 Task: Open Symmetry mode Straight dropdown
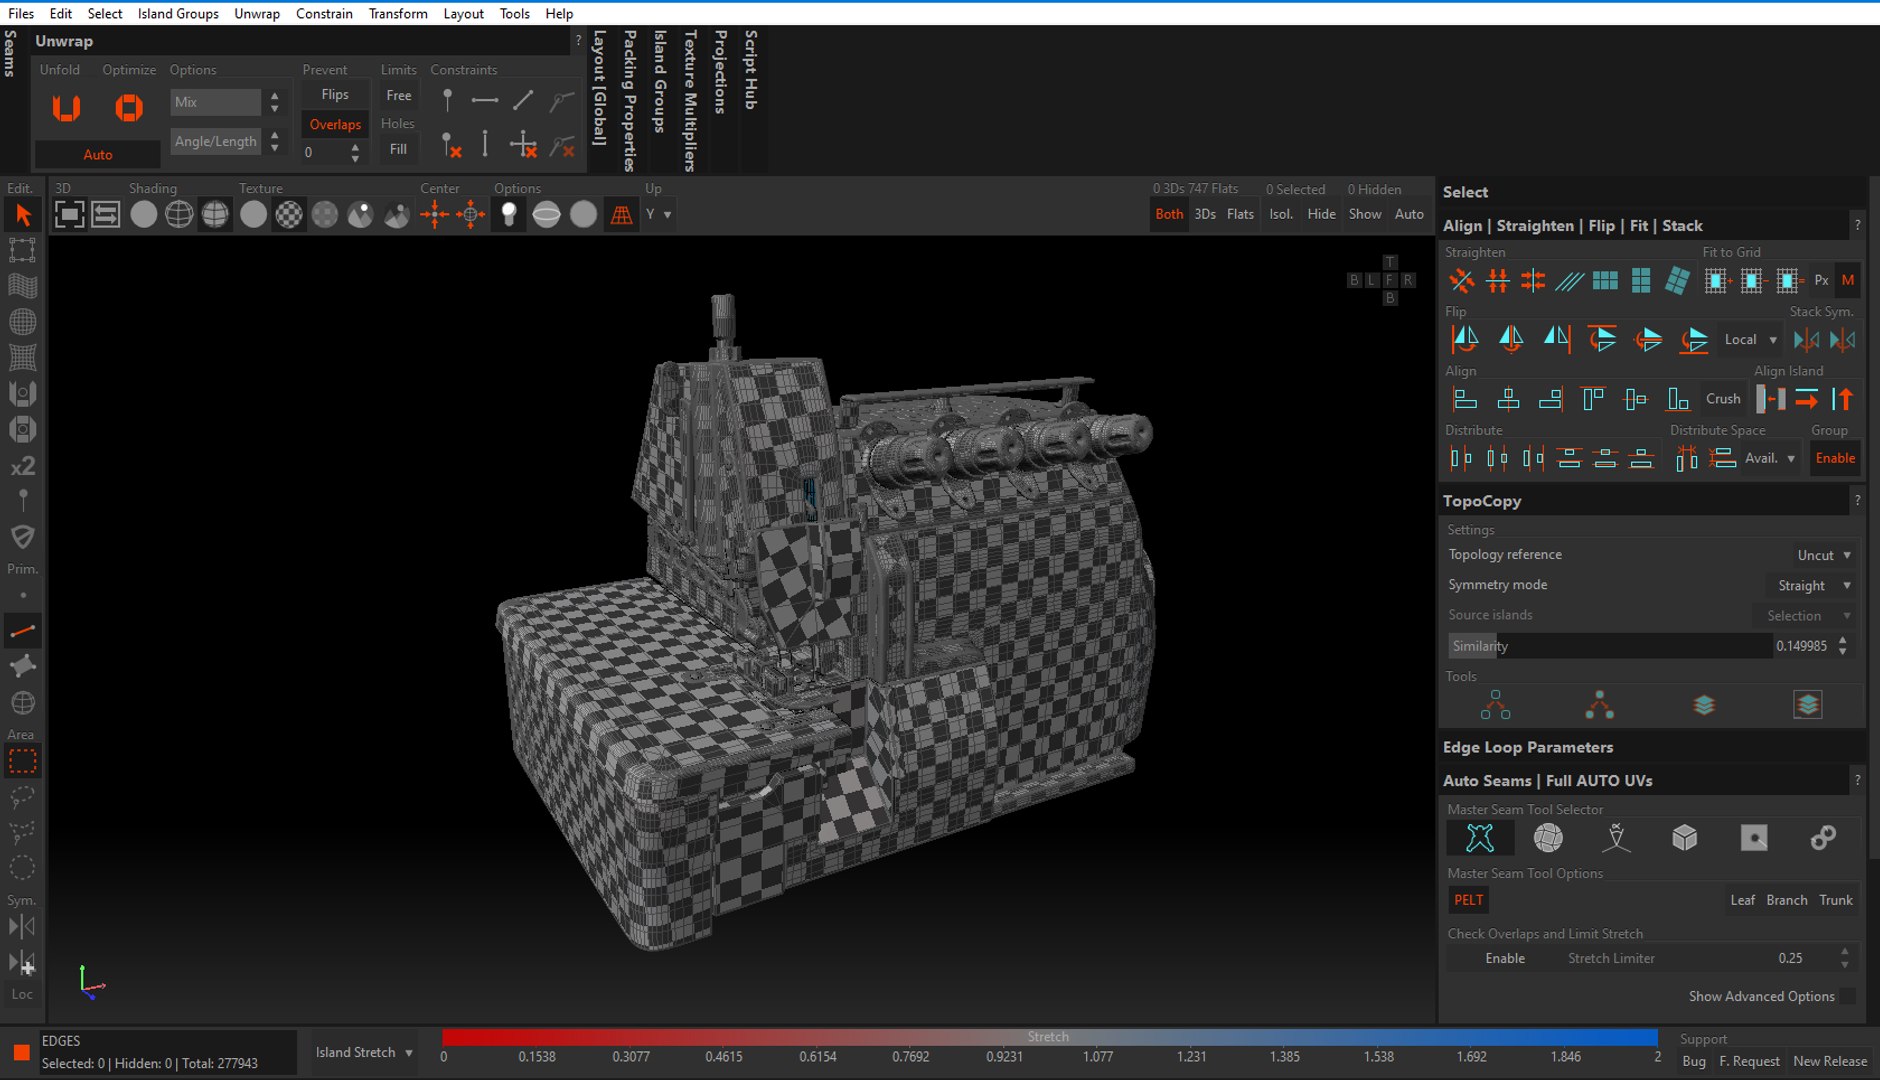click(x=1814, y=585)
